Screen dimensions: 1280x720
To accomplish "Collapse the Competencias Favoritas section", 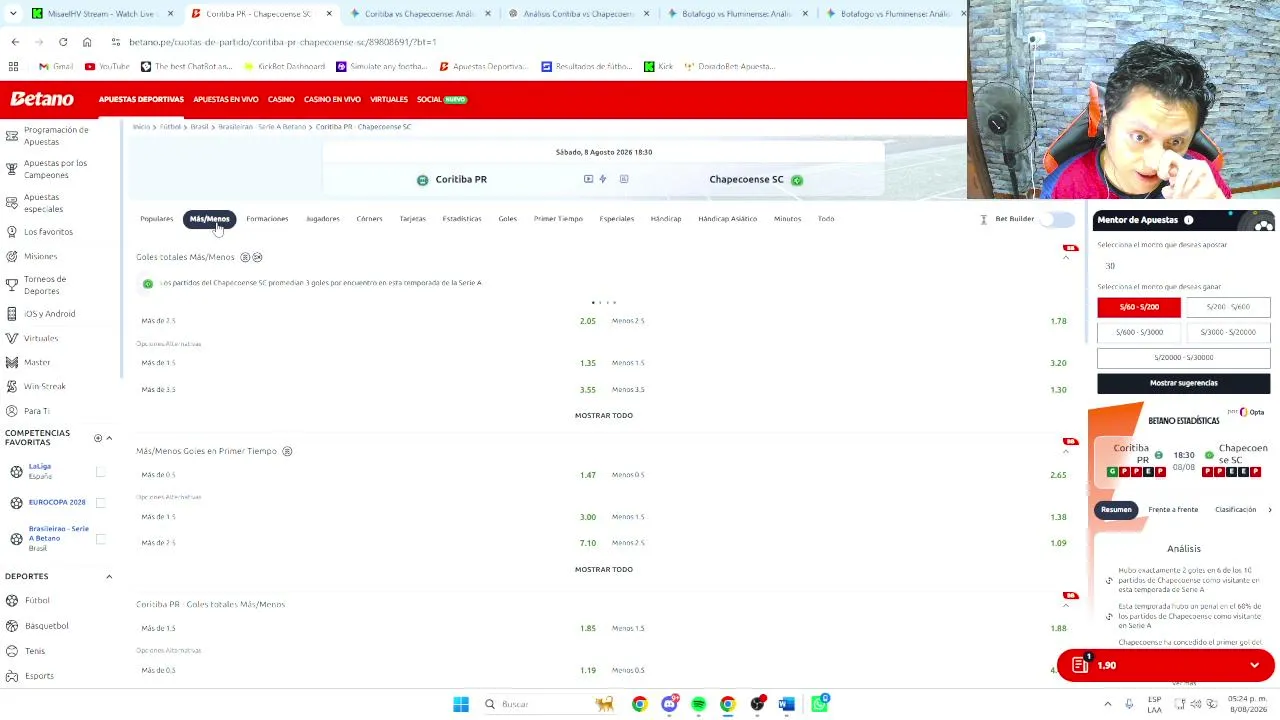I will coord(109,438).
